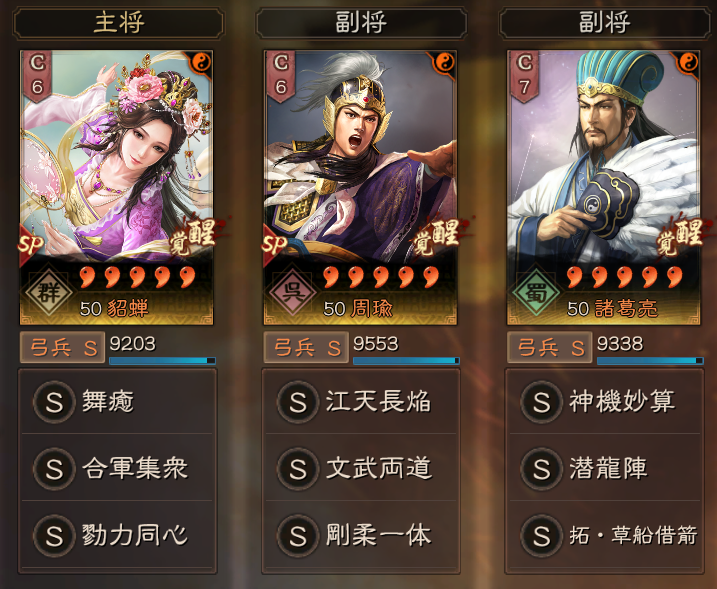This screenshot has height=589, width=717.
Task: Click the 群 faction emblem on 貂蝉's card
Action: click(x=48, y=292)
